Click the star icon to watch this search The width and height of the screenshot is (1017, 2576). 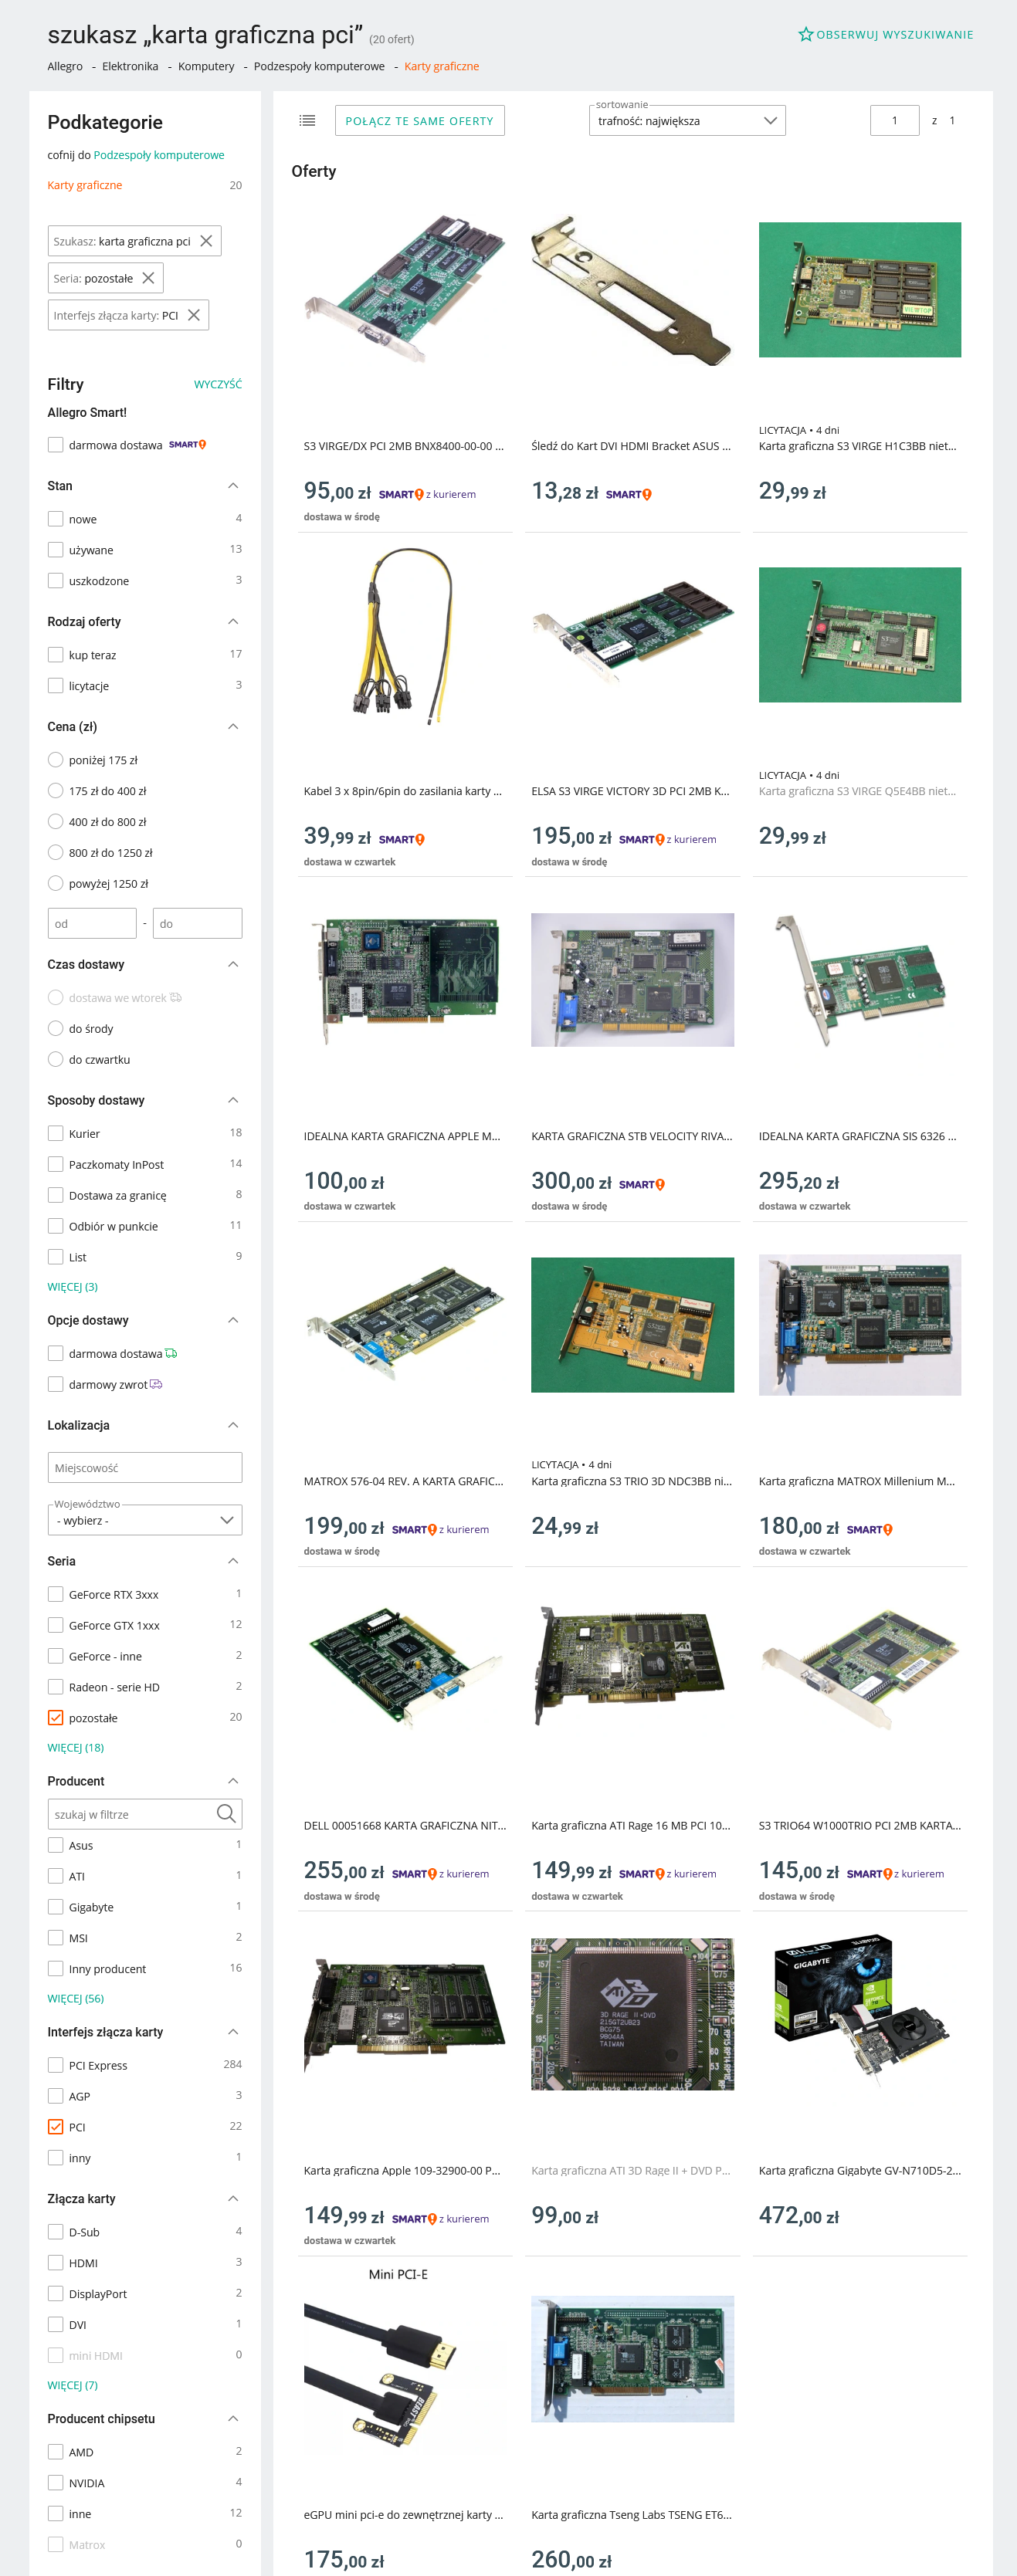coord(805,35)
